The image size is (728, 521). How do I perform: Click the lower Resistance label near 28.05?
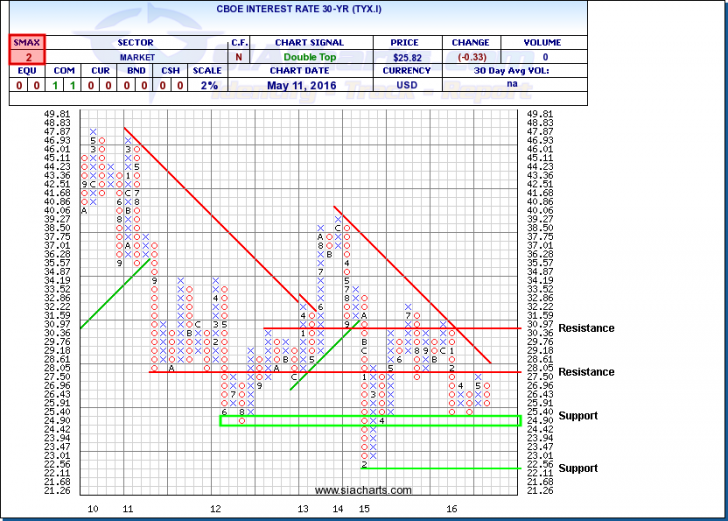pyautogui.click(x=586, y=372)
